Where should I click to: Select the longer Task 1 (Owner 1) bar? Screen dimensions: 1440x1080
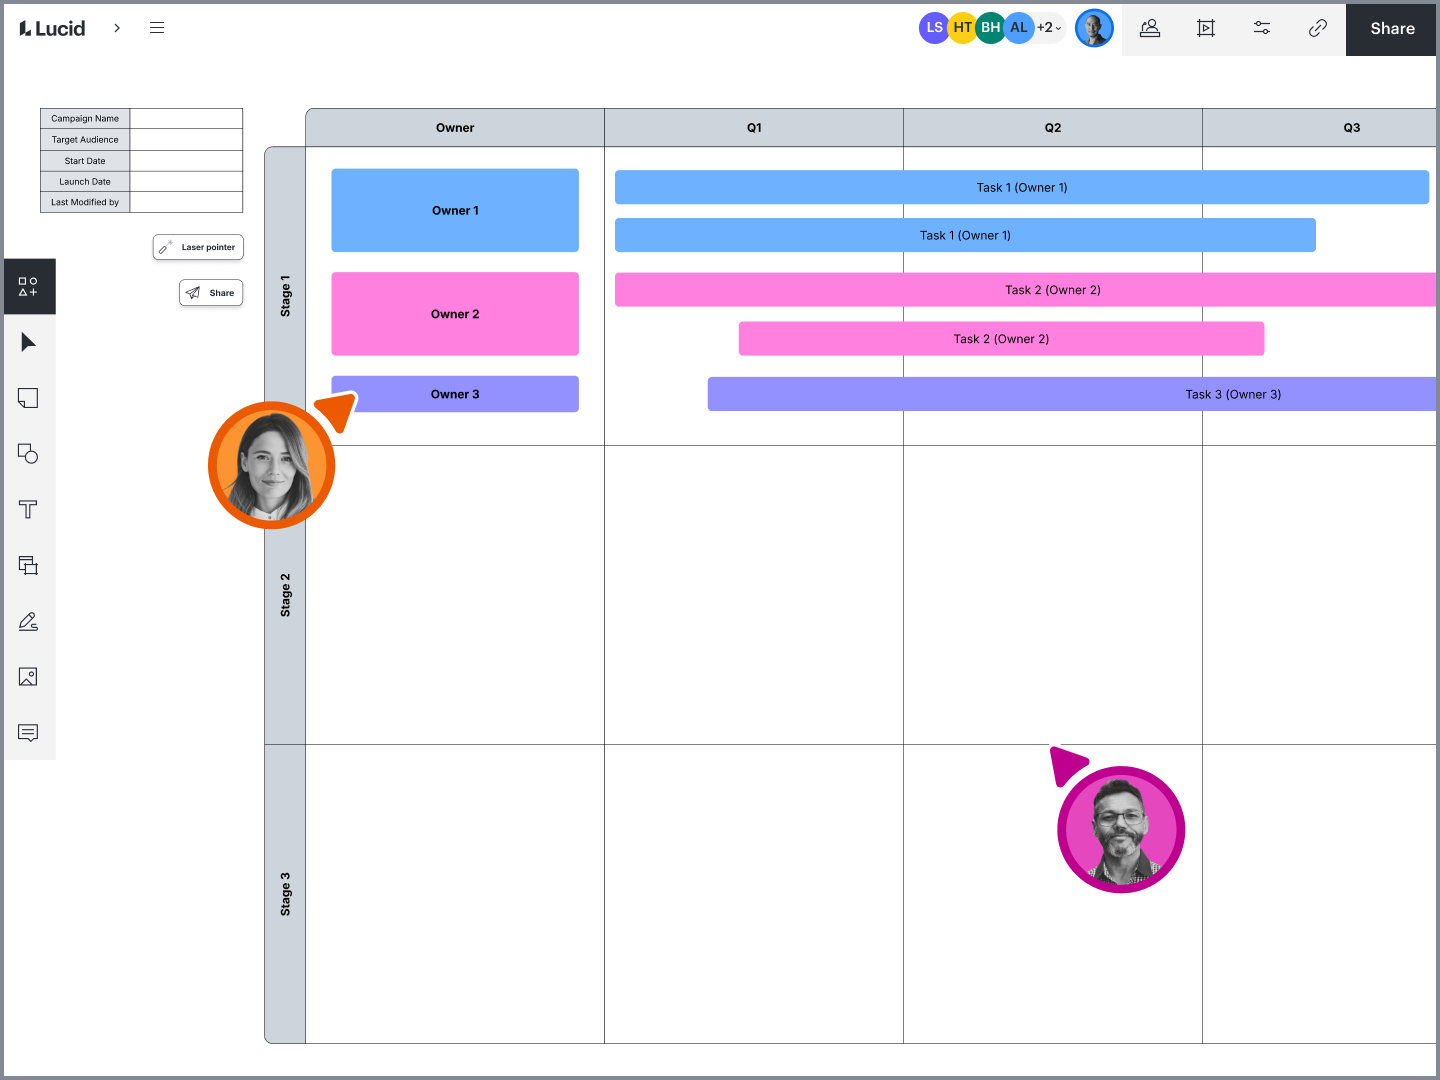click(x=1022, y=187)
